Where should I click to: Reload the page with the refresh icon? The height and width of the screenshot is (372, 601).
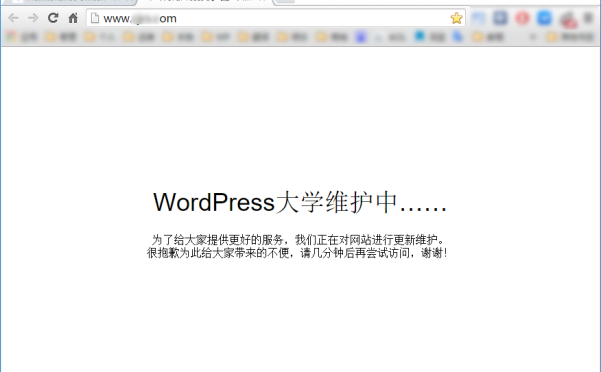pos(53,18)
